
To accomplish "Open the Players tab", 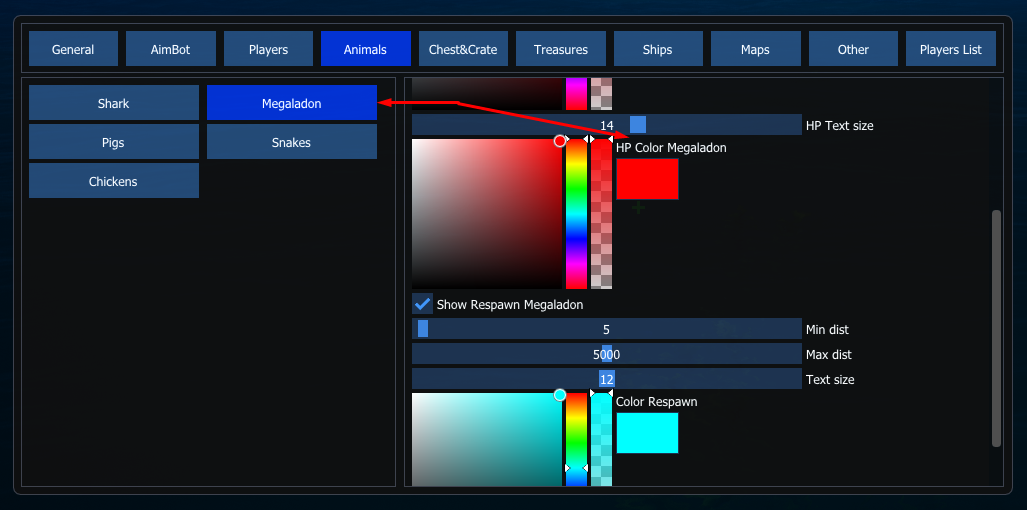I will tap(268, 49).
